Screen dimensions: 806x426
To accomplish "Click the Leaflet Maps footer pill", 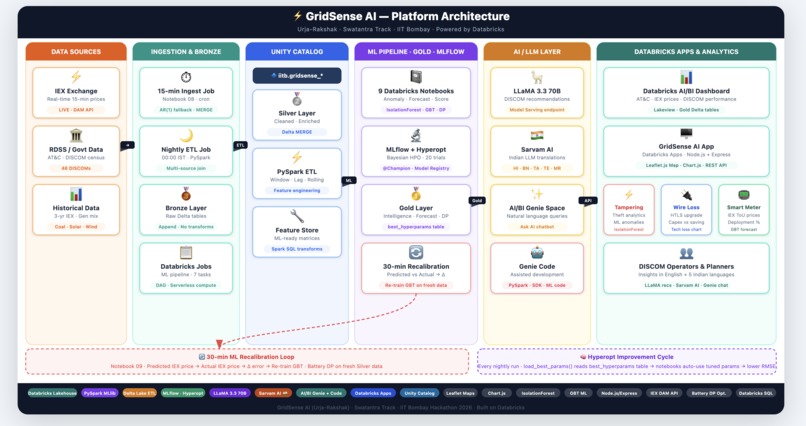I will pos(460,393).
